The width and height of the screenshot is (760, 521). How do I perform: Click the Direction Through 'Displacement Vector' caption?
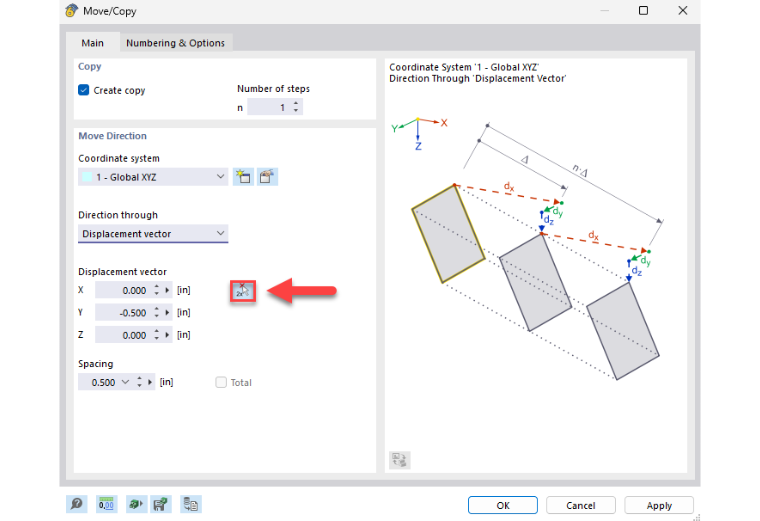477,79
